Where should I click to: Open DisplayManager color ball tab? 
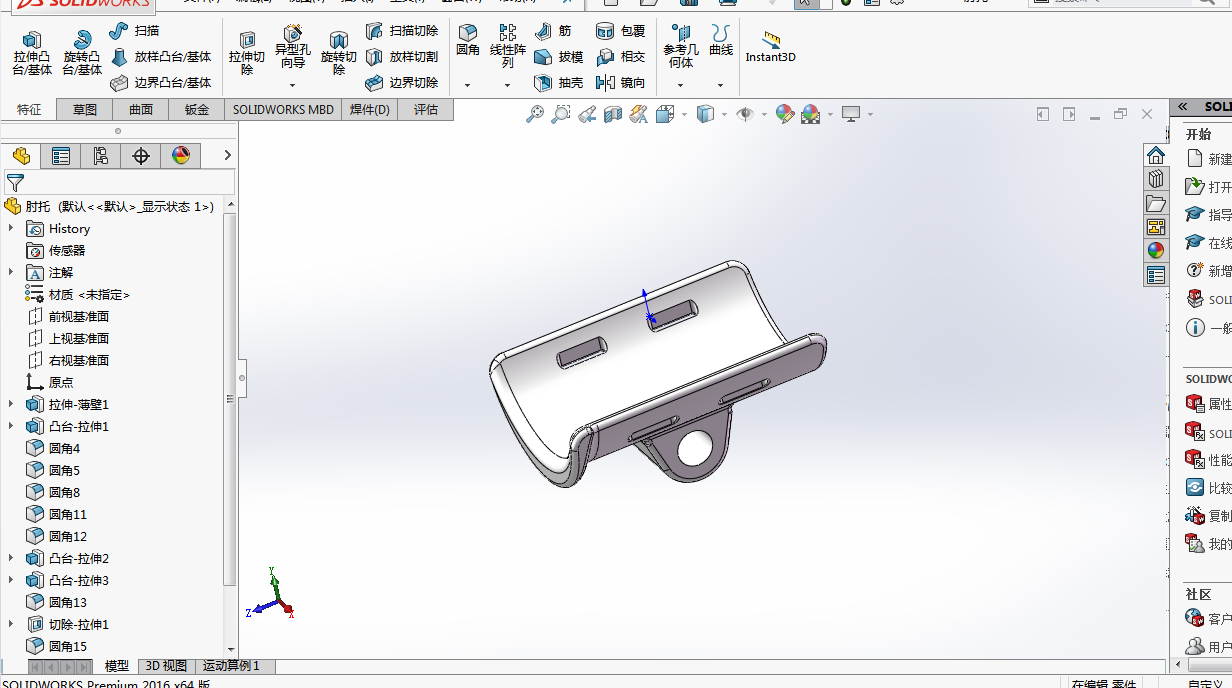point(181,155)
